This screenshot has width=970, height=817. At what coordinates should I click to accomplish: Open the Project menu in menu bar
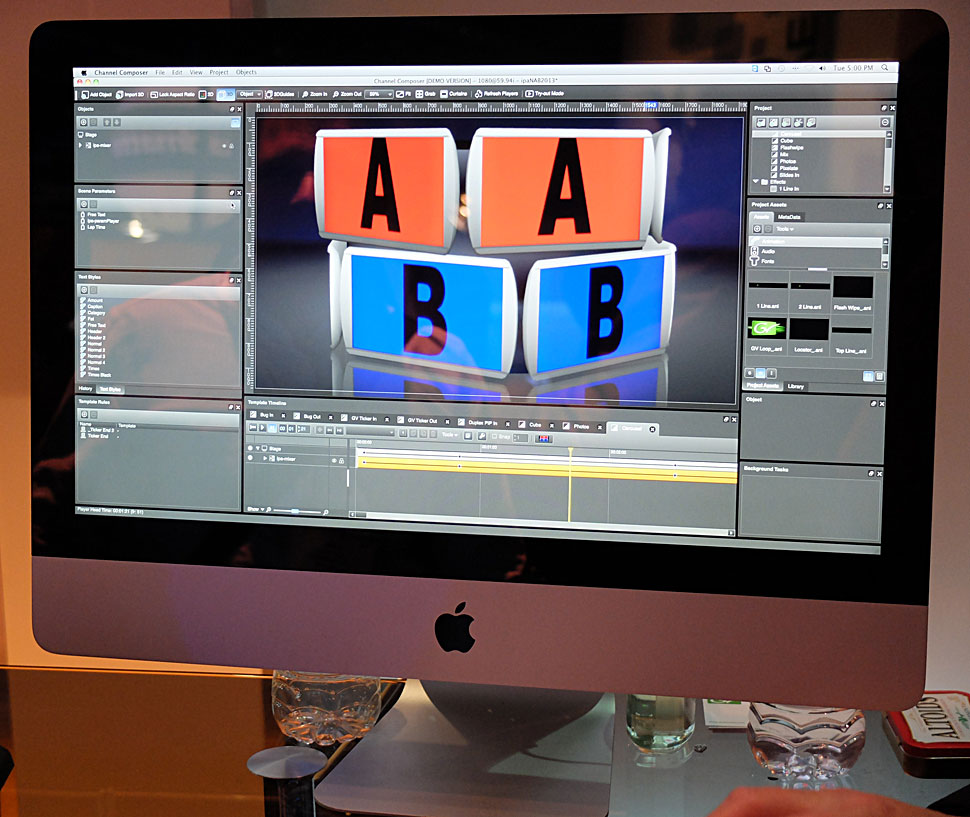pyautogui.click(x=218, y=72)
